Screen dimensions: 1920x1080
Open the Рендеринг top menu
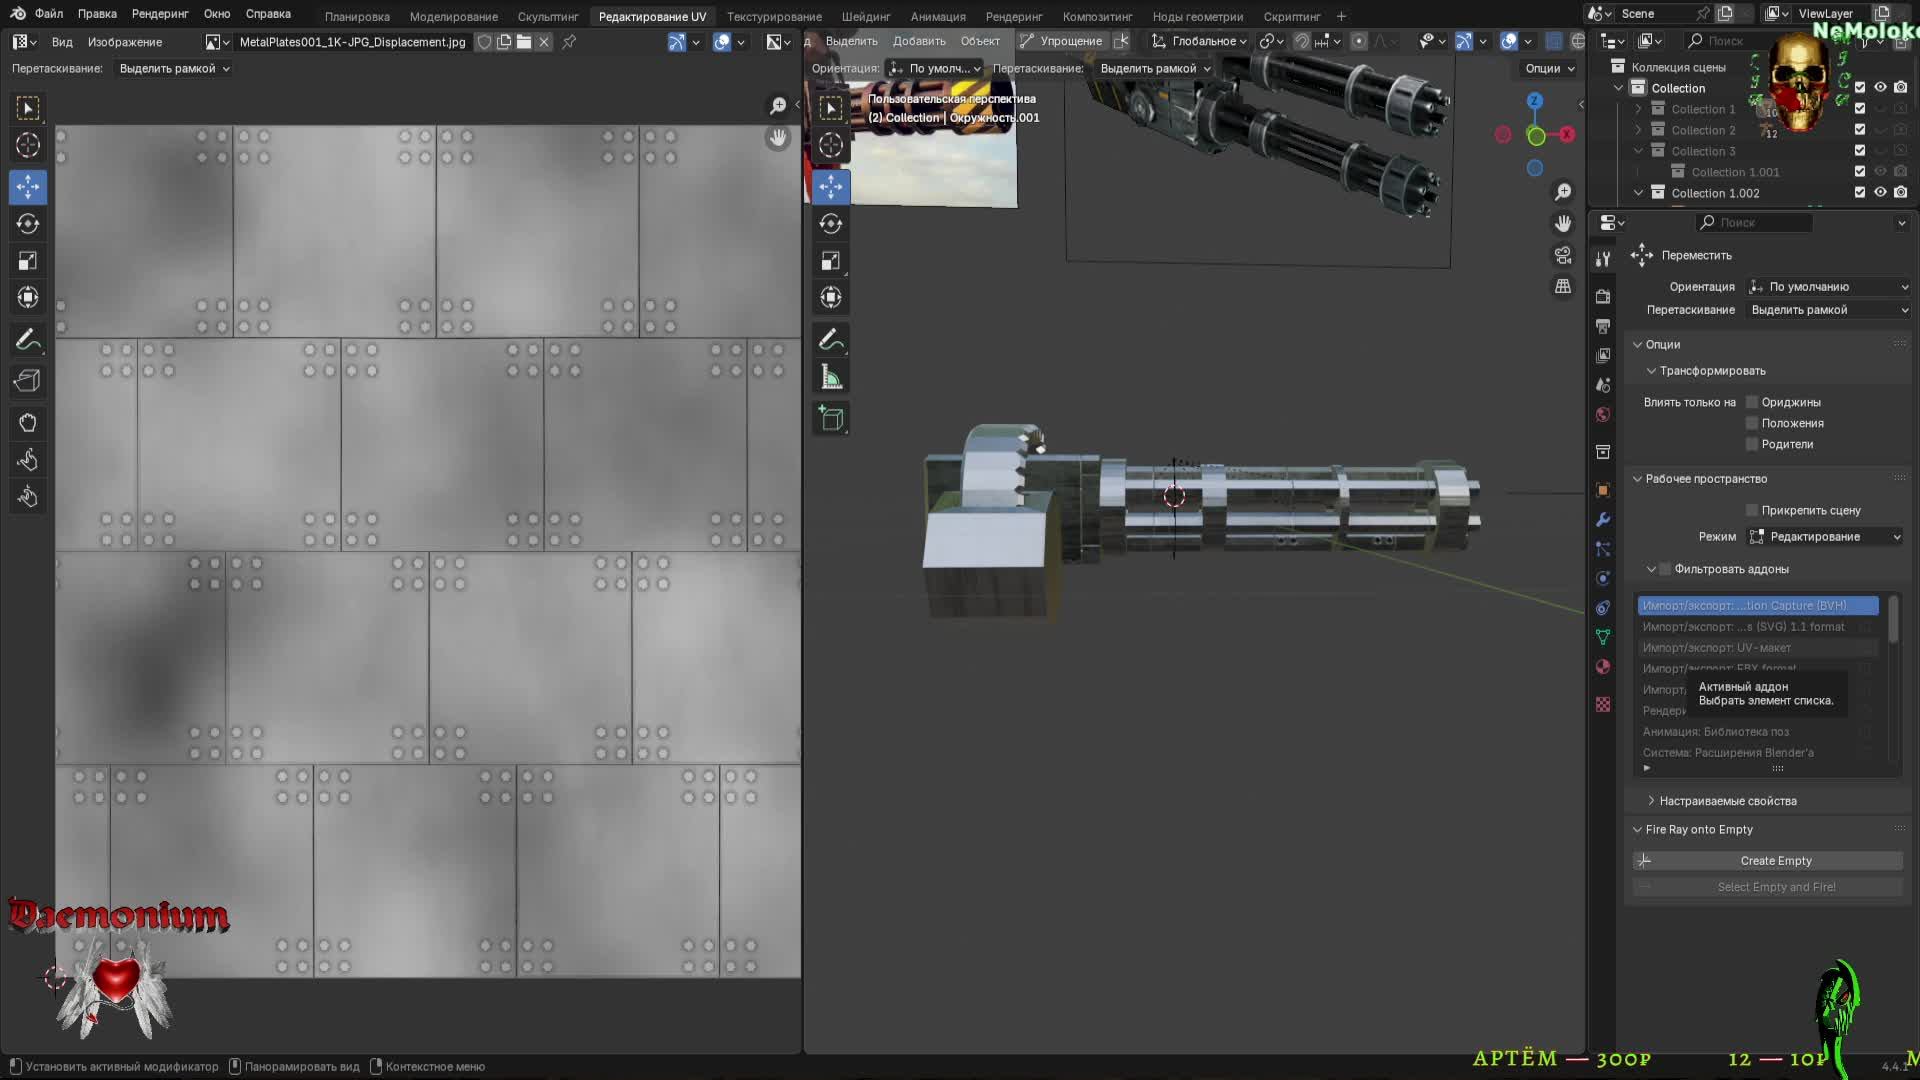(160, 14)
